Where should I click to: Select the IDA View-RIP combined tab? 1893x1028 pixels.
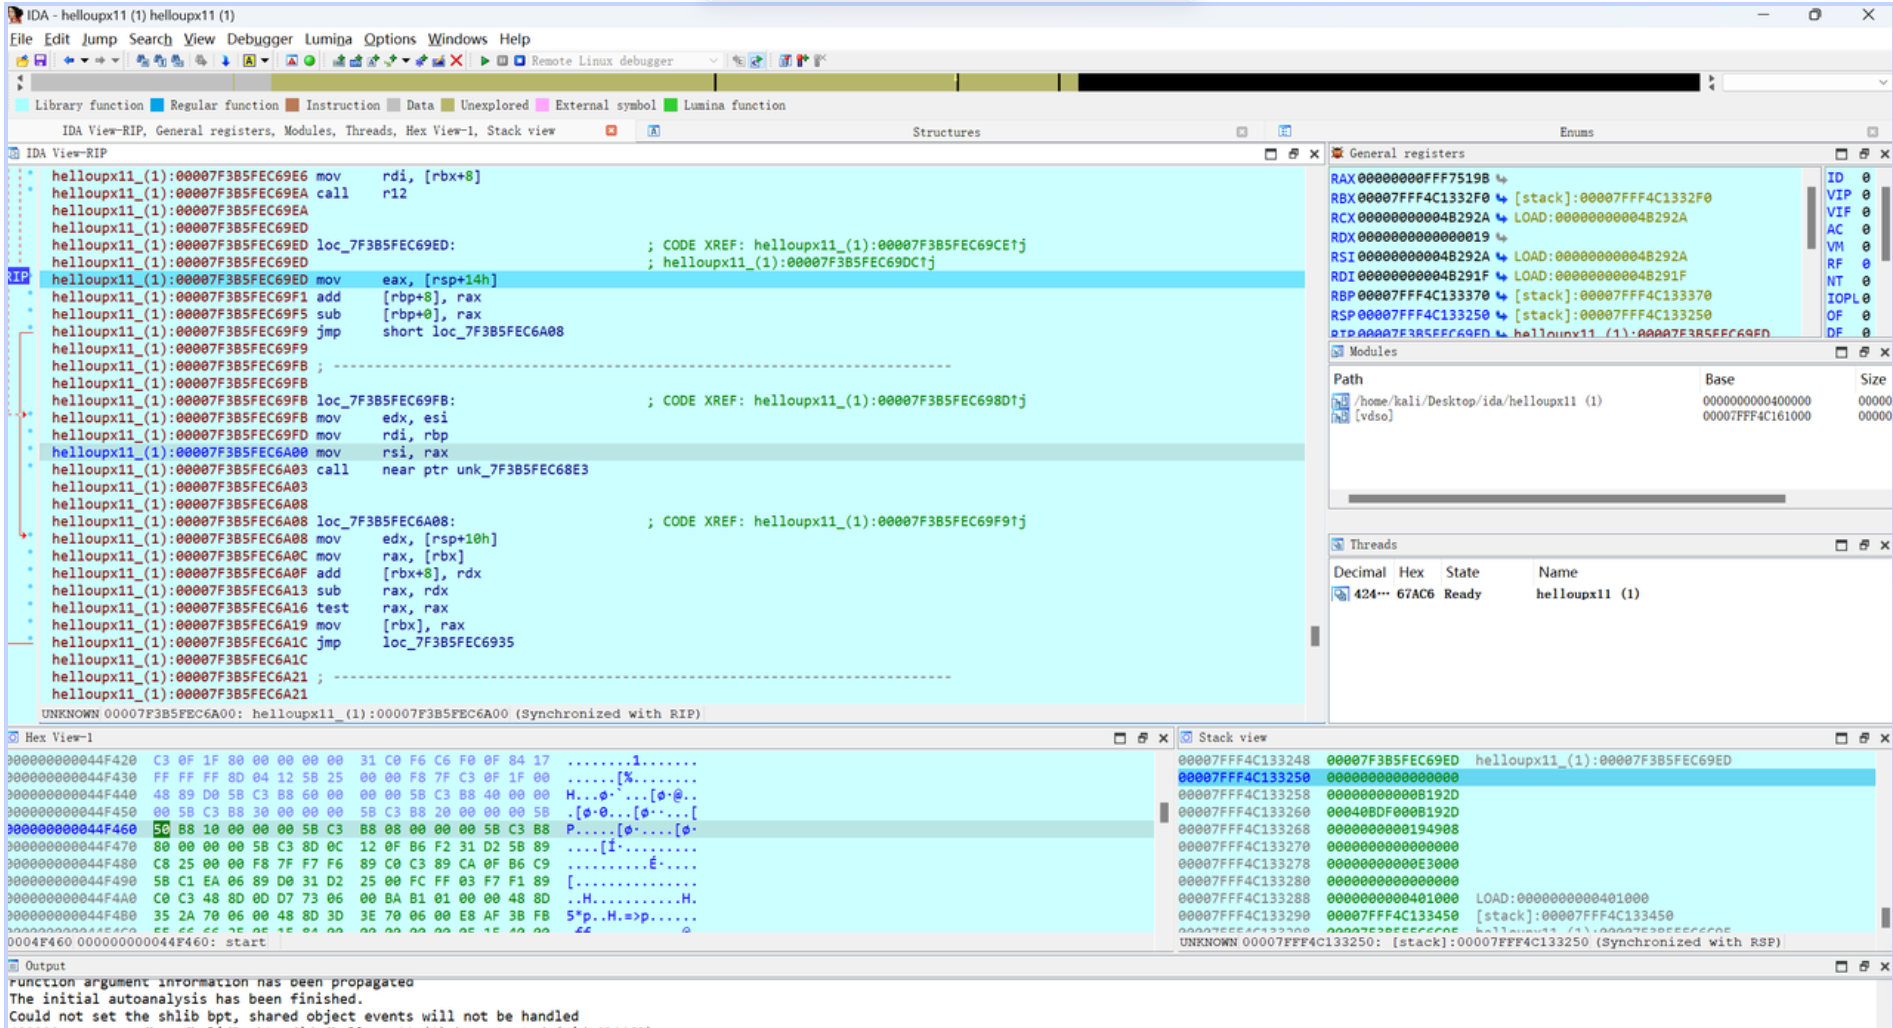(x=308, y=131)
